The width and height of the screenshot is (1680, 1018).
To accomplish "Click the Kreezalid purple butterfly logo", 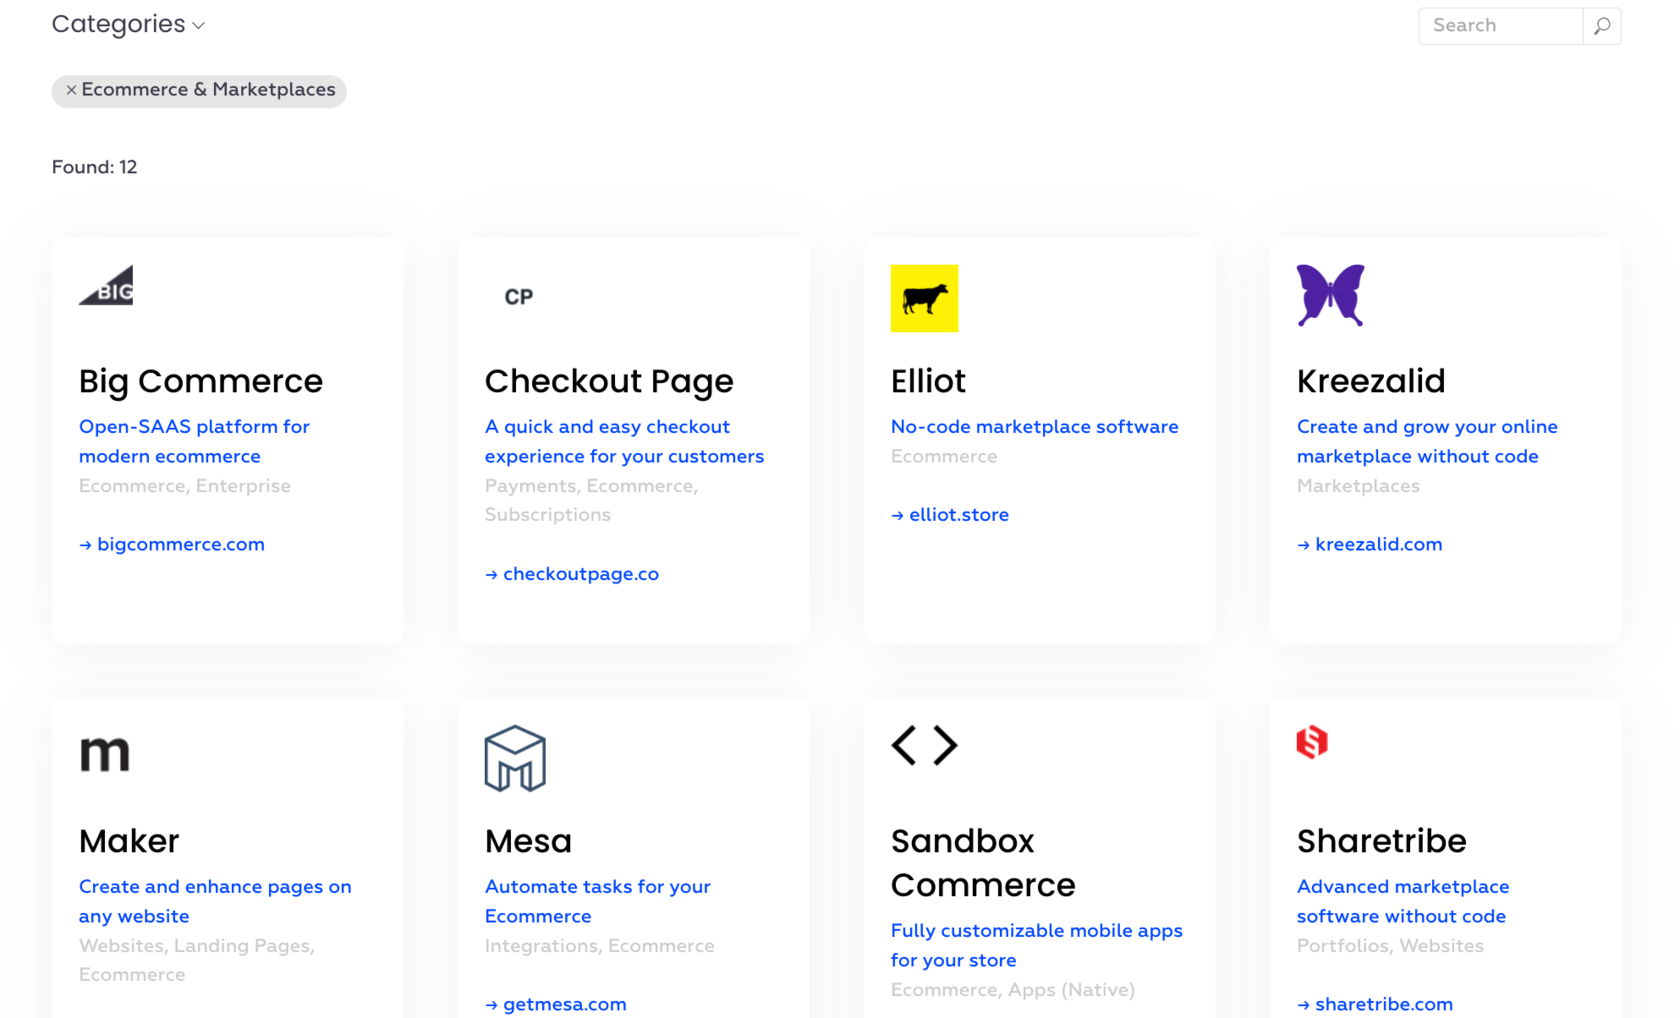I will point(1330,296).
